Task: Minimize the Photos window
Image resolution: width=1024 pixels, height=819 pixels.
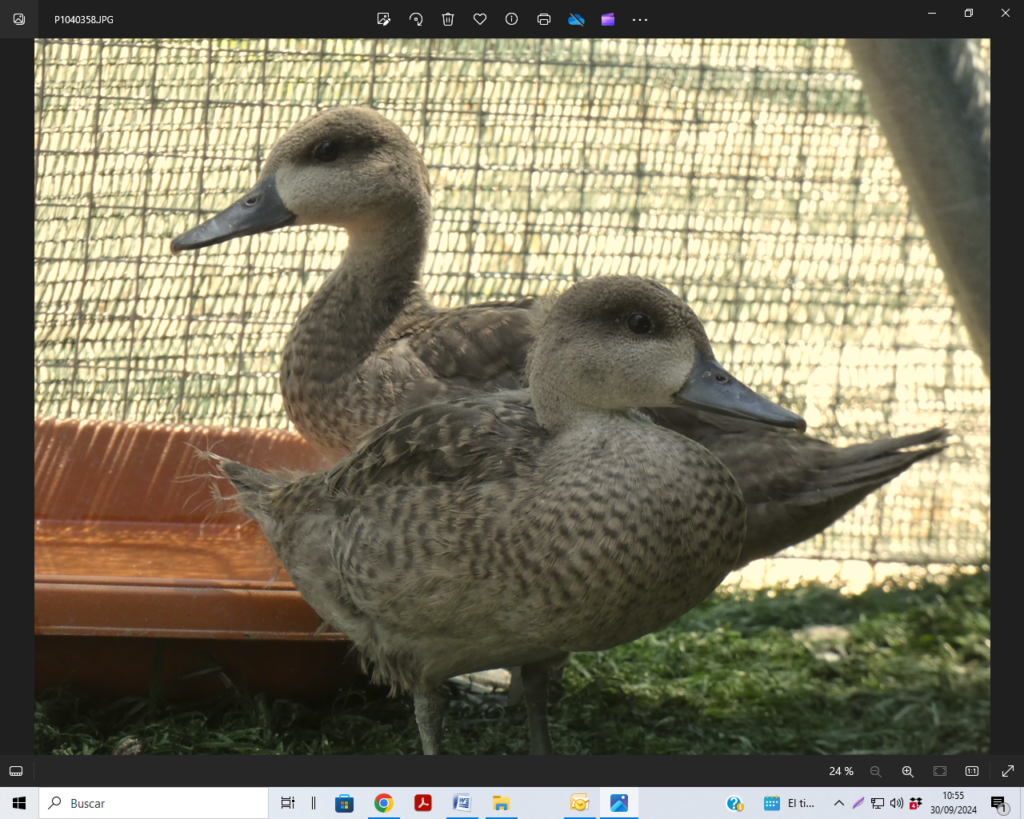Action: (x=932, y=13)
